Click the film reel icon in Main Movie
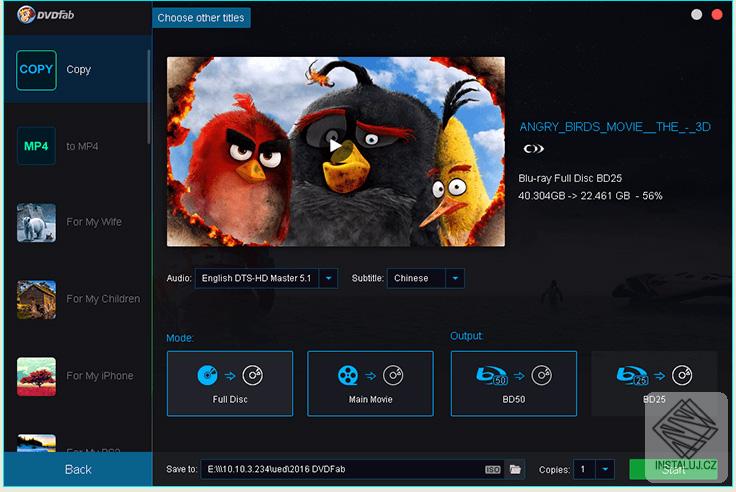The height and width of the screenshot is (492, 736). point(348,375)
